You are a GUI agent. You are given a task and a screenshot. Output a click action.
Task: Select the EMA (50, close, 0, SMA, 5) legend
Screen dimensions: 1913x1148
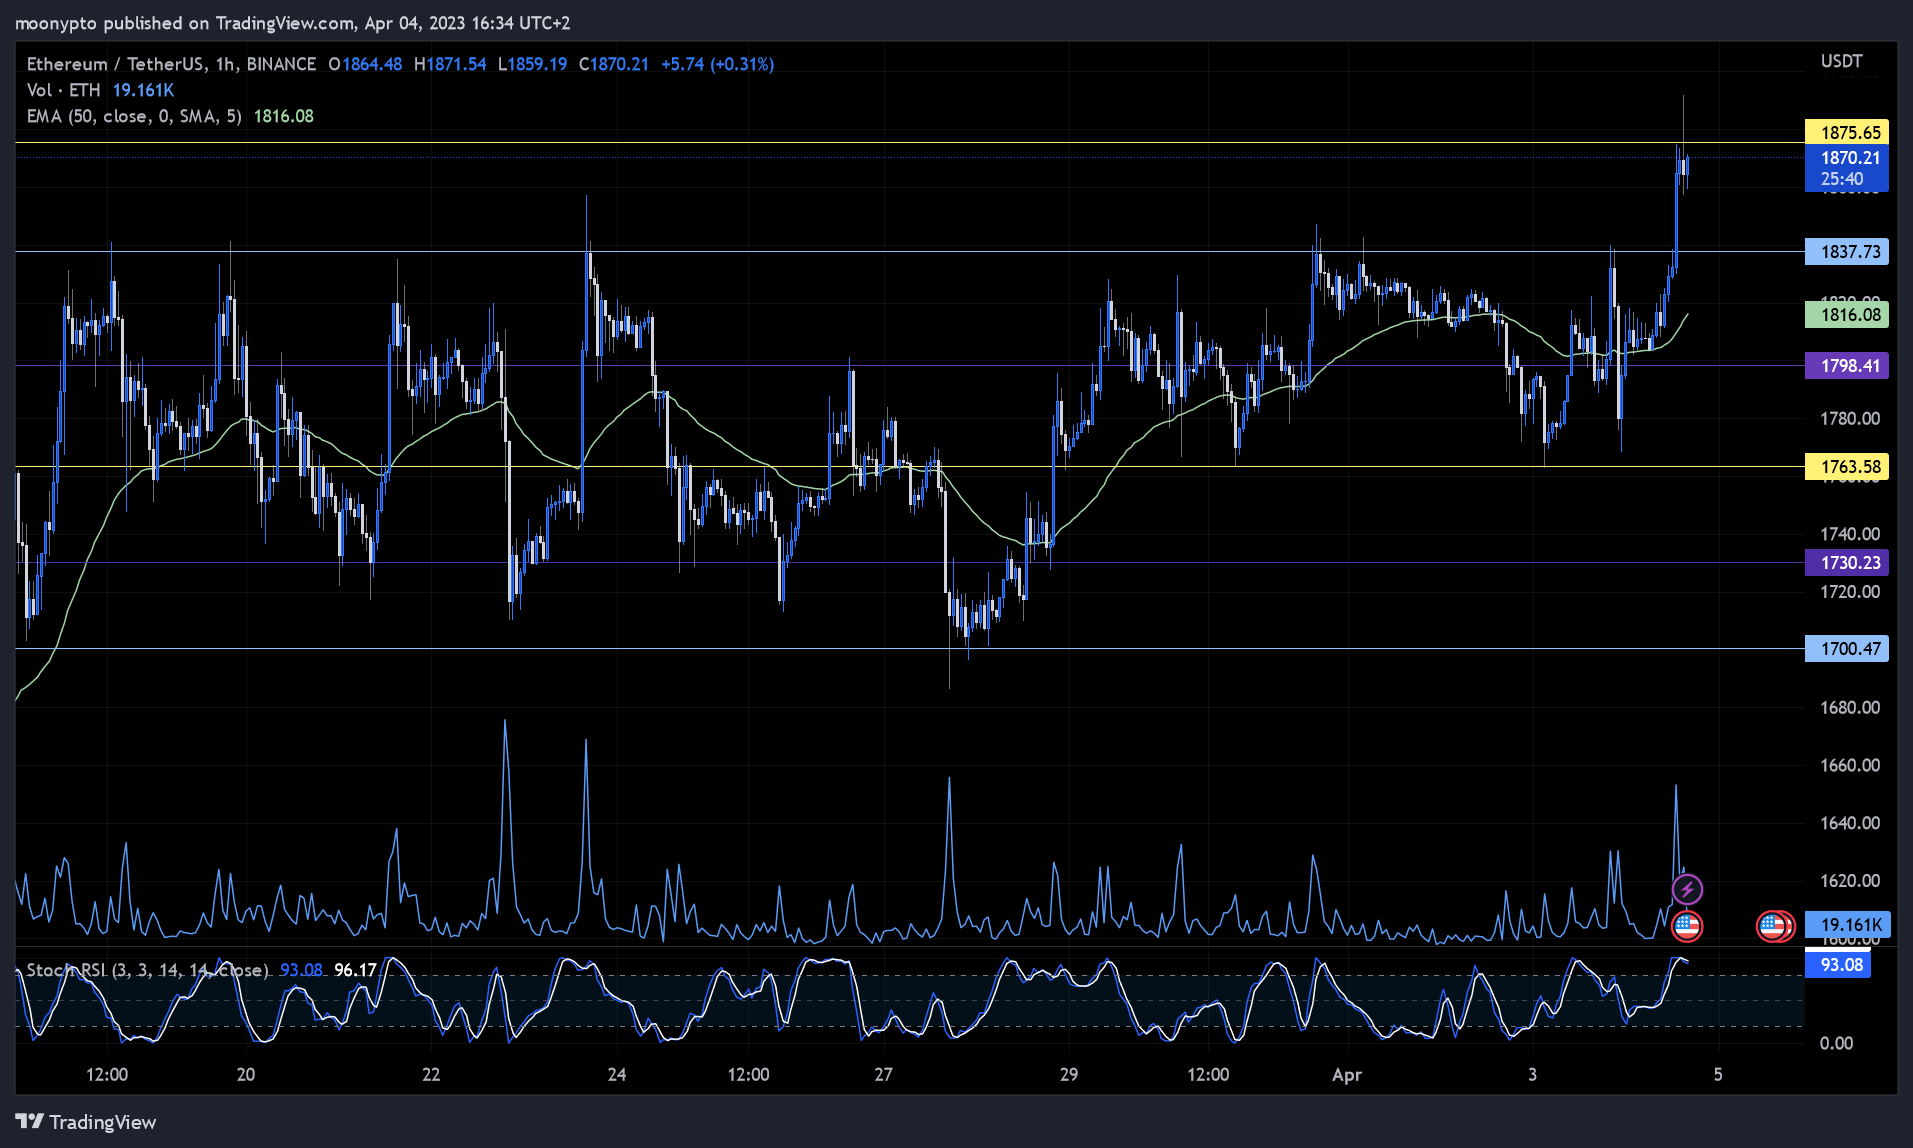pyautogui.click(x=134, y=116)
